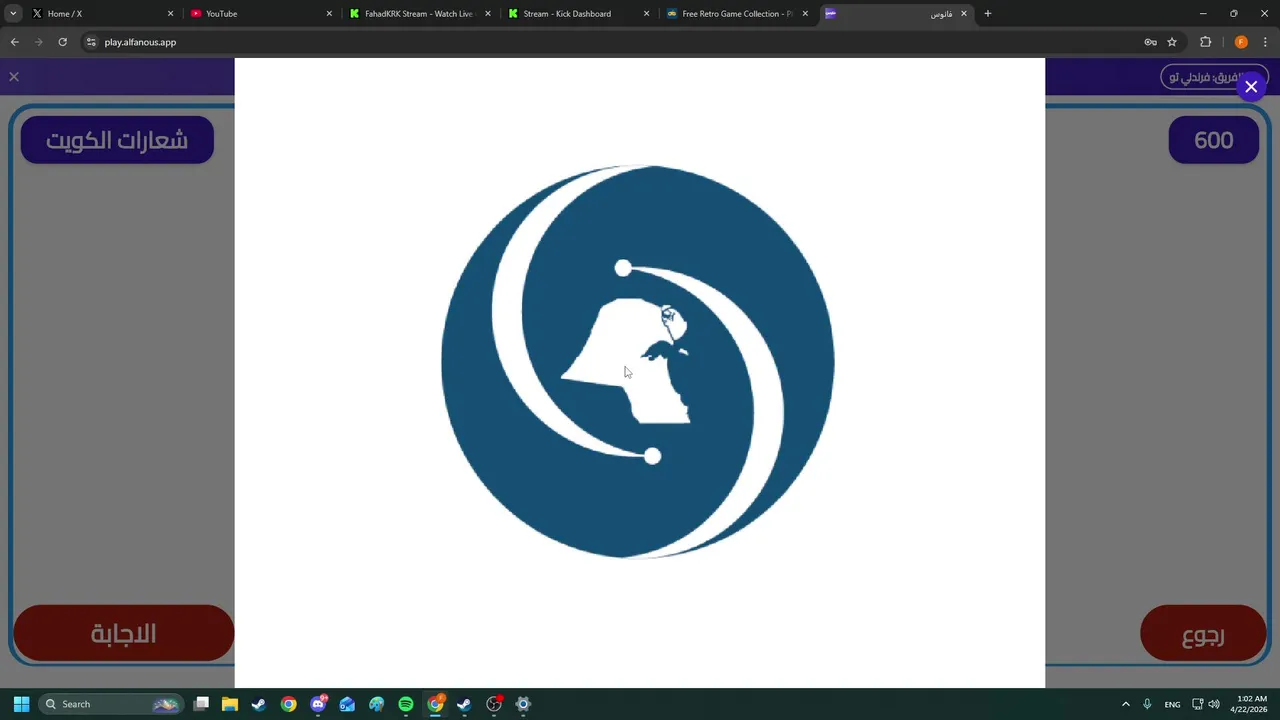Switch to Free Retro Game Collection tab
The height and width of the screenshot is (720, 1280).
[737, 14]
